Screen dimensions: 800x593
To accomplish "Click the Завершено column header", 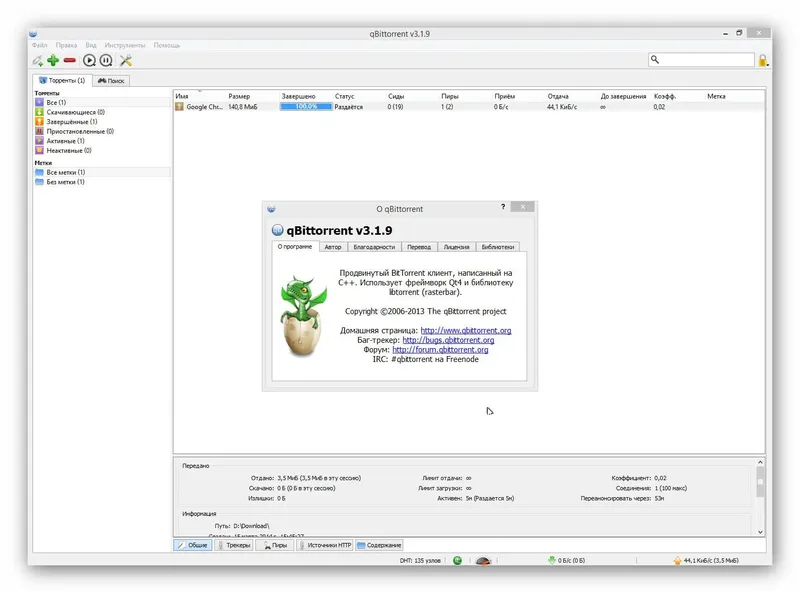I will pyautogui.click(x=306, y=96).
